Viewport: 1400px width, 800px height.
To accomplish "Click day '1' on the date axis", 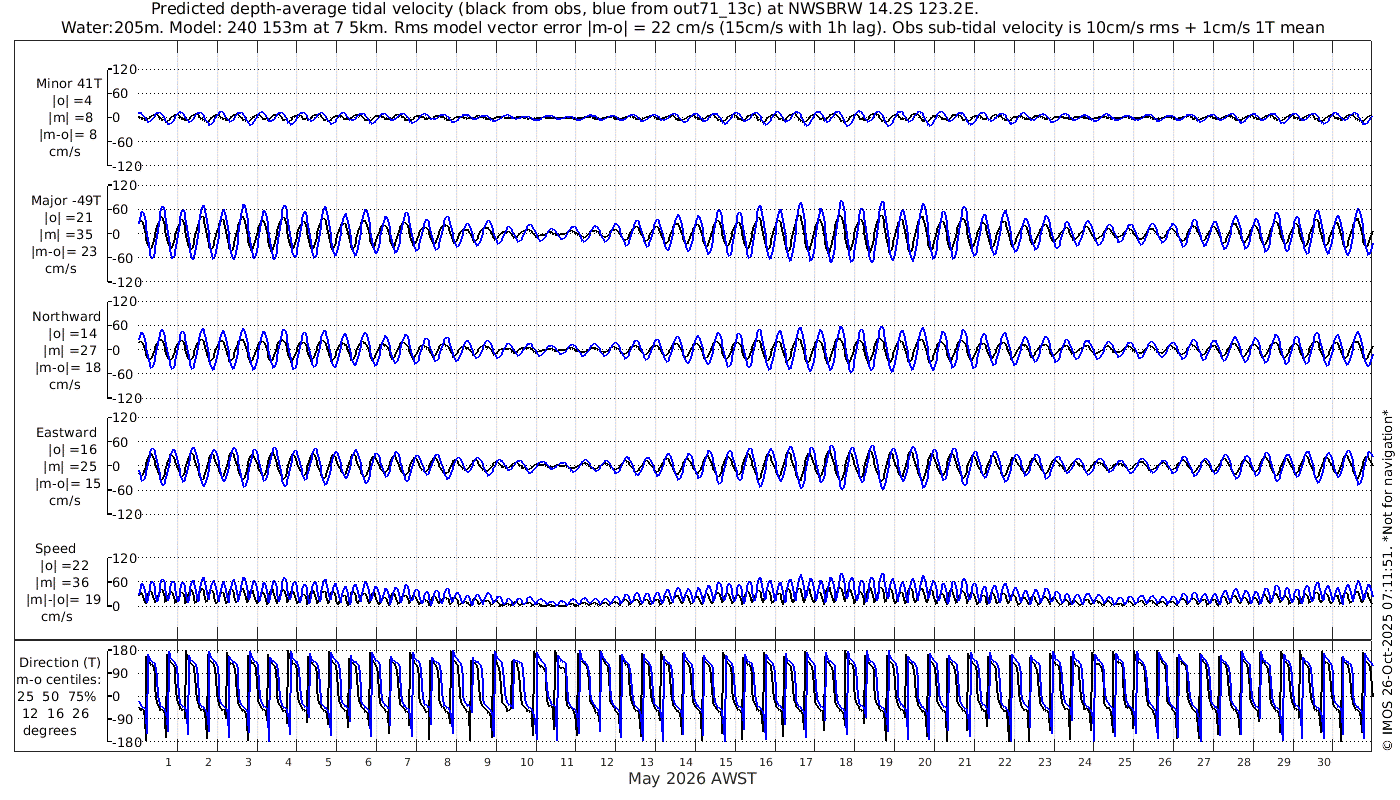I will (168, 762).
